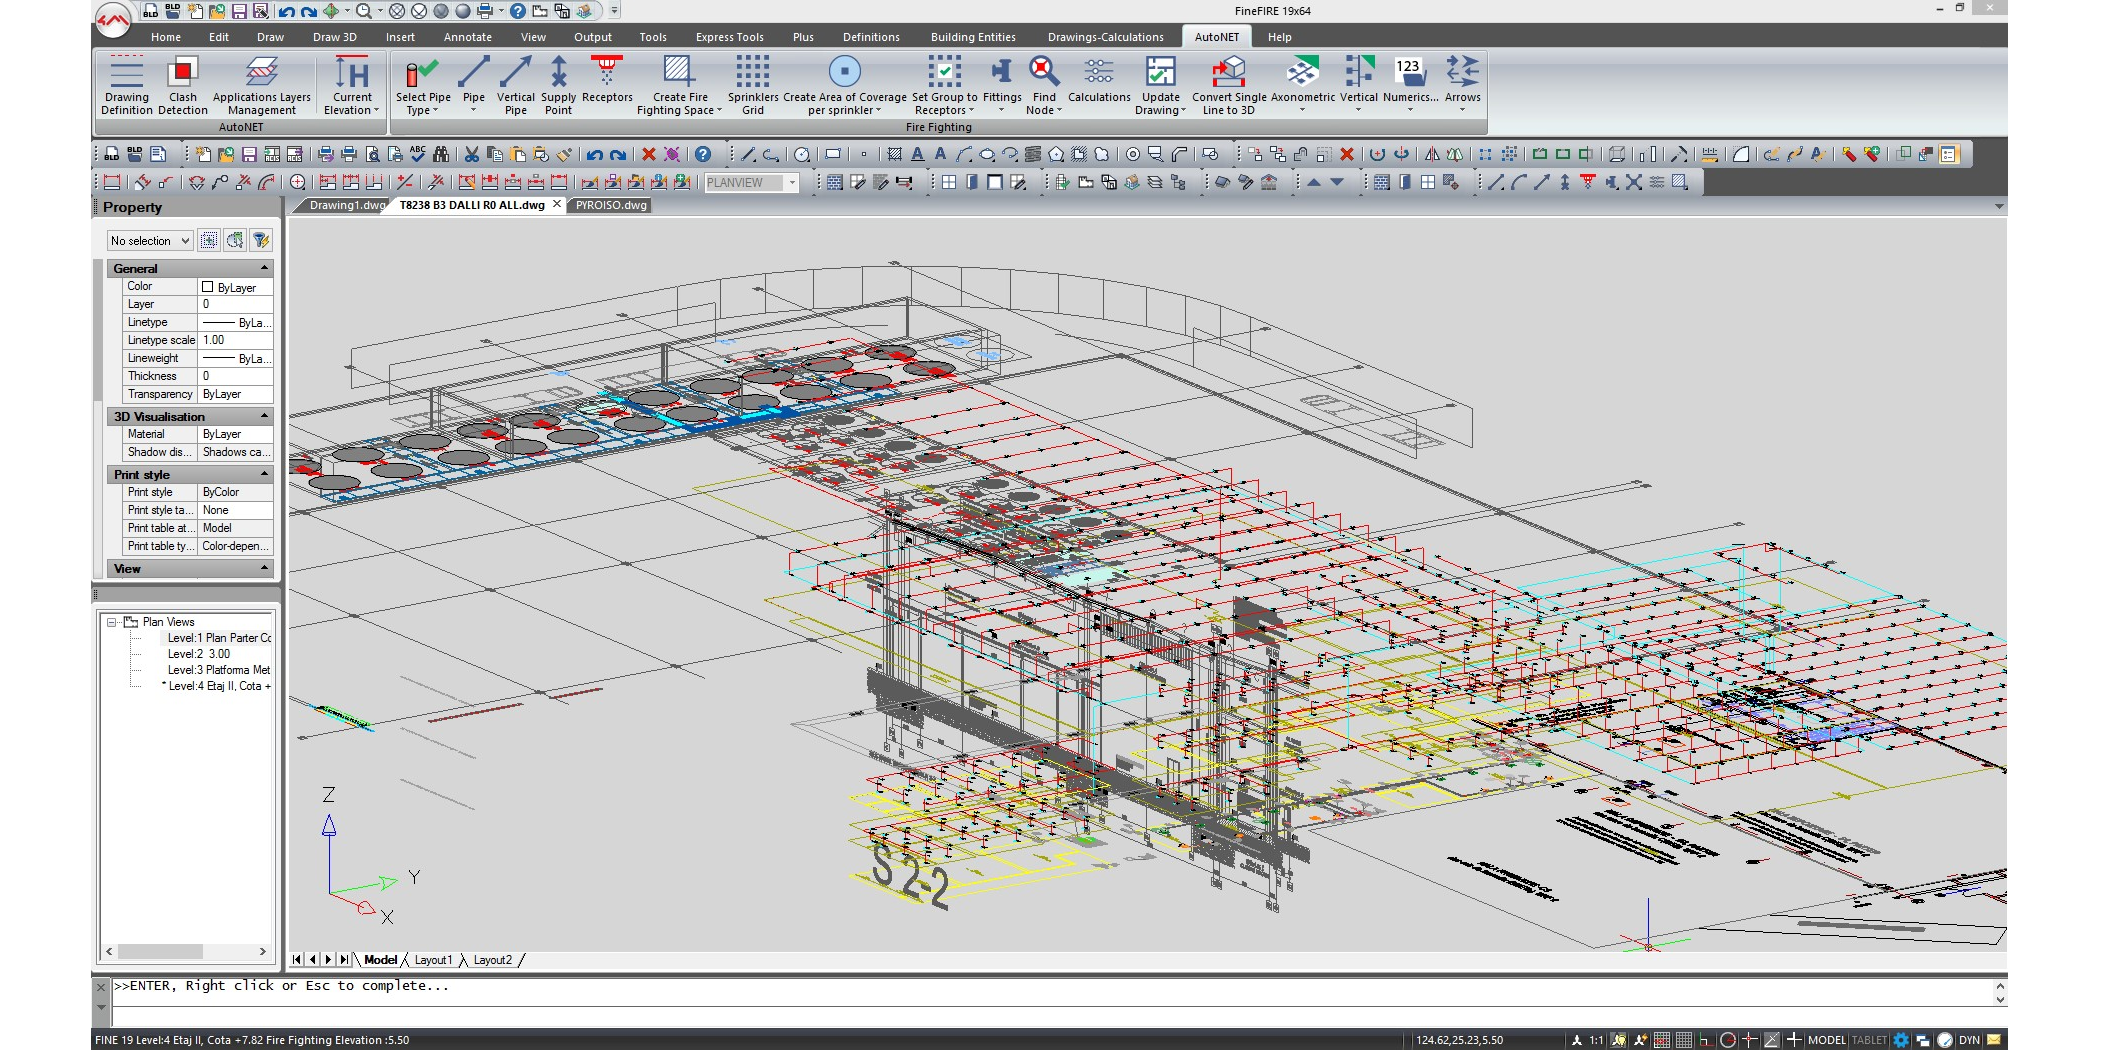Click the undo arrow in the title bar
Viewport: 2102px width, 1051px height.
click(x=287, y=11)
